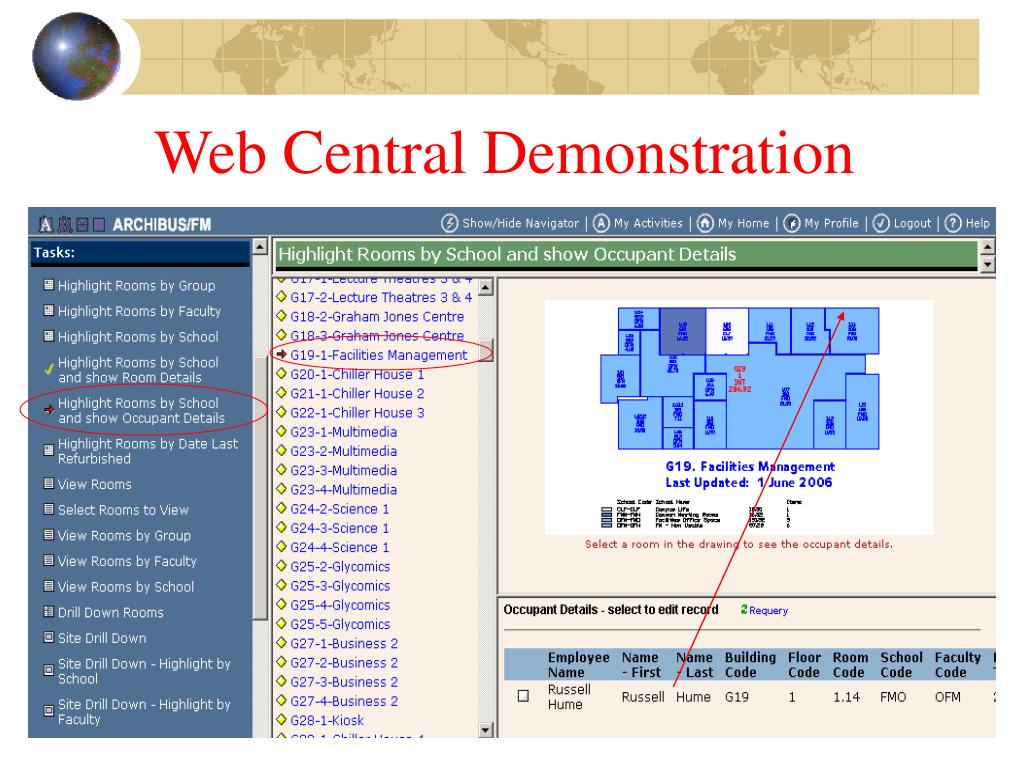1024x768 pixels.
Task: Click the Building Code column header
Action: tap(750, 664)
